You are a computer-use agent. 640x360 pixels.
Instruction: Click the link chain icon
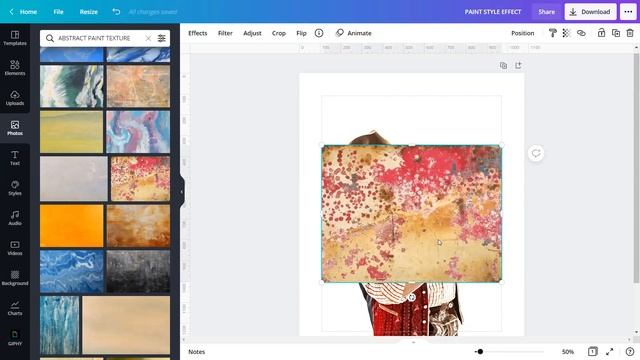(x=581, y=33)
